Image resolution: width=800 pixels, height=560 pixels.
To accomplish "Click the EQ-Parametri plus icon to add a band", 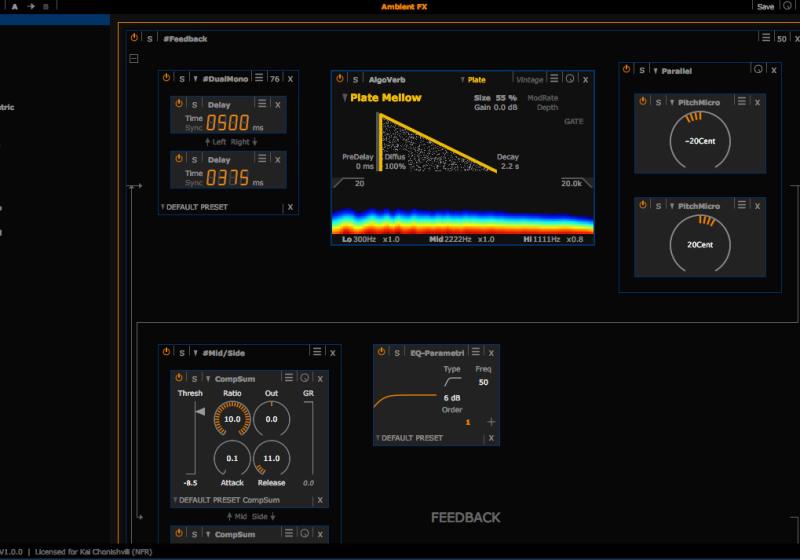I will click(491, 422).
